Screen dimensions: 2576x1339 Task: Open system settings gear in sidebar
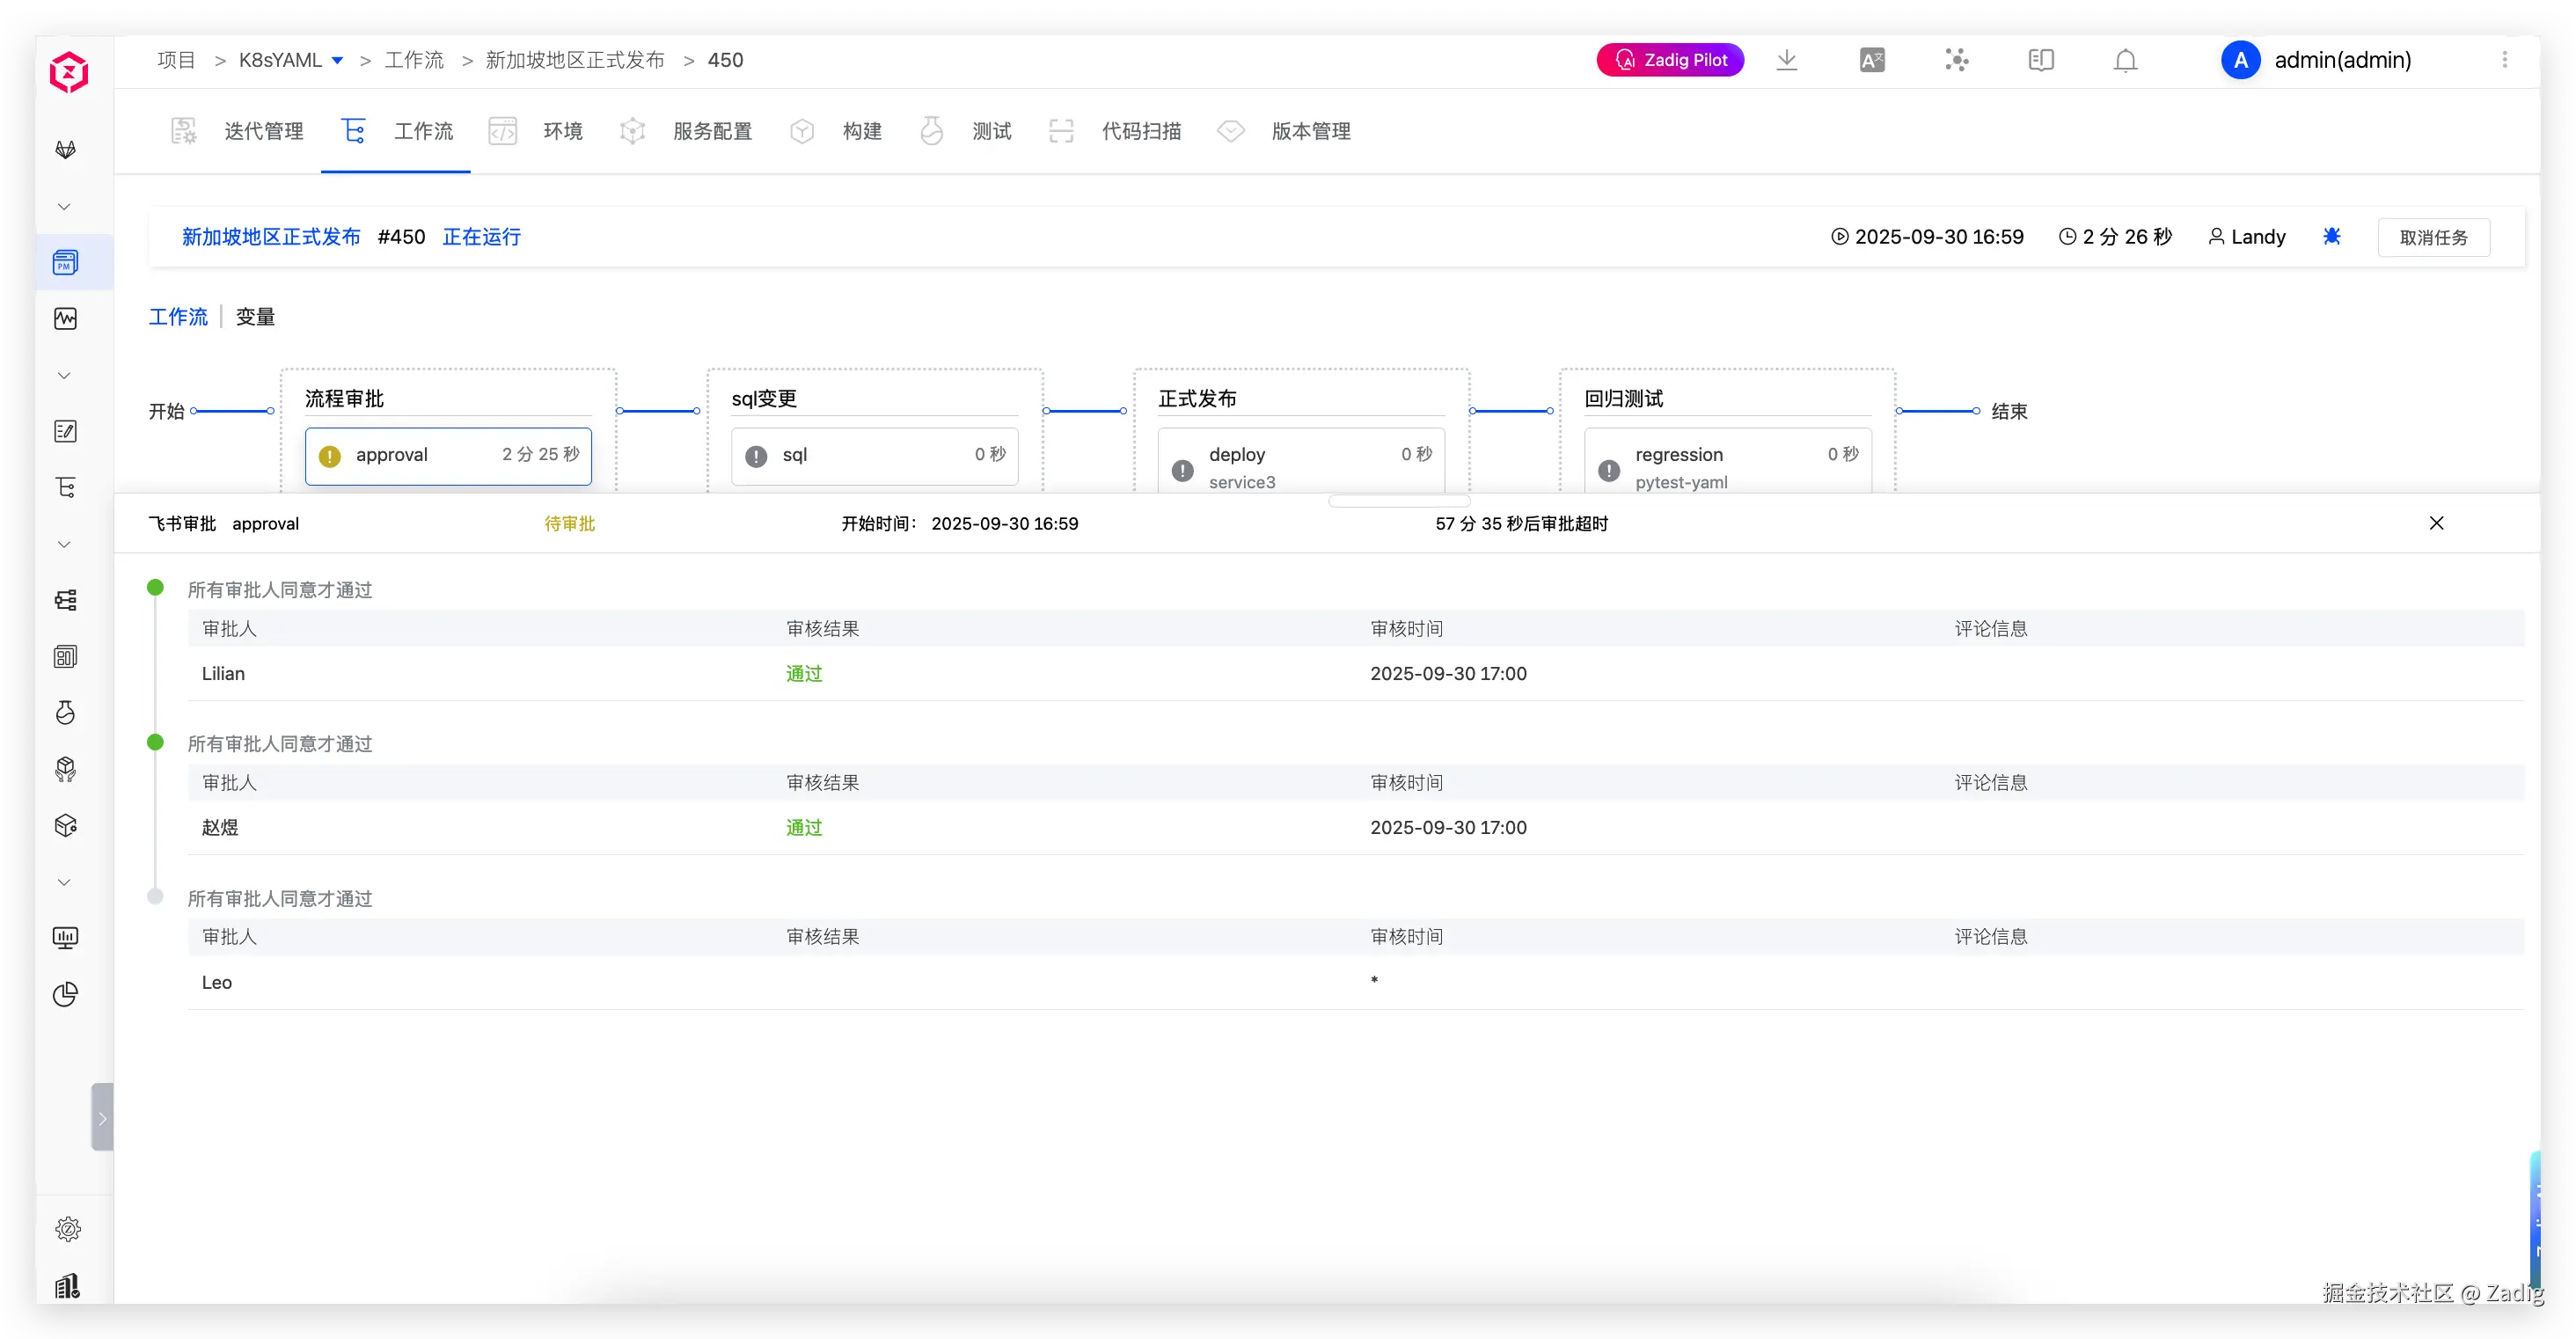(67, 1229)
